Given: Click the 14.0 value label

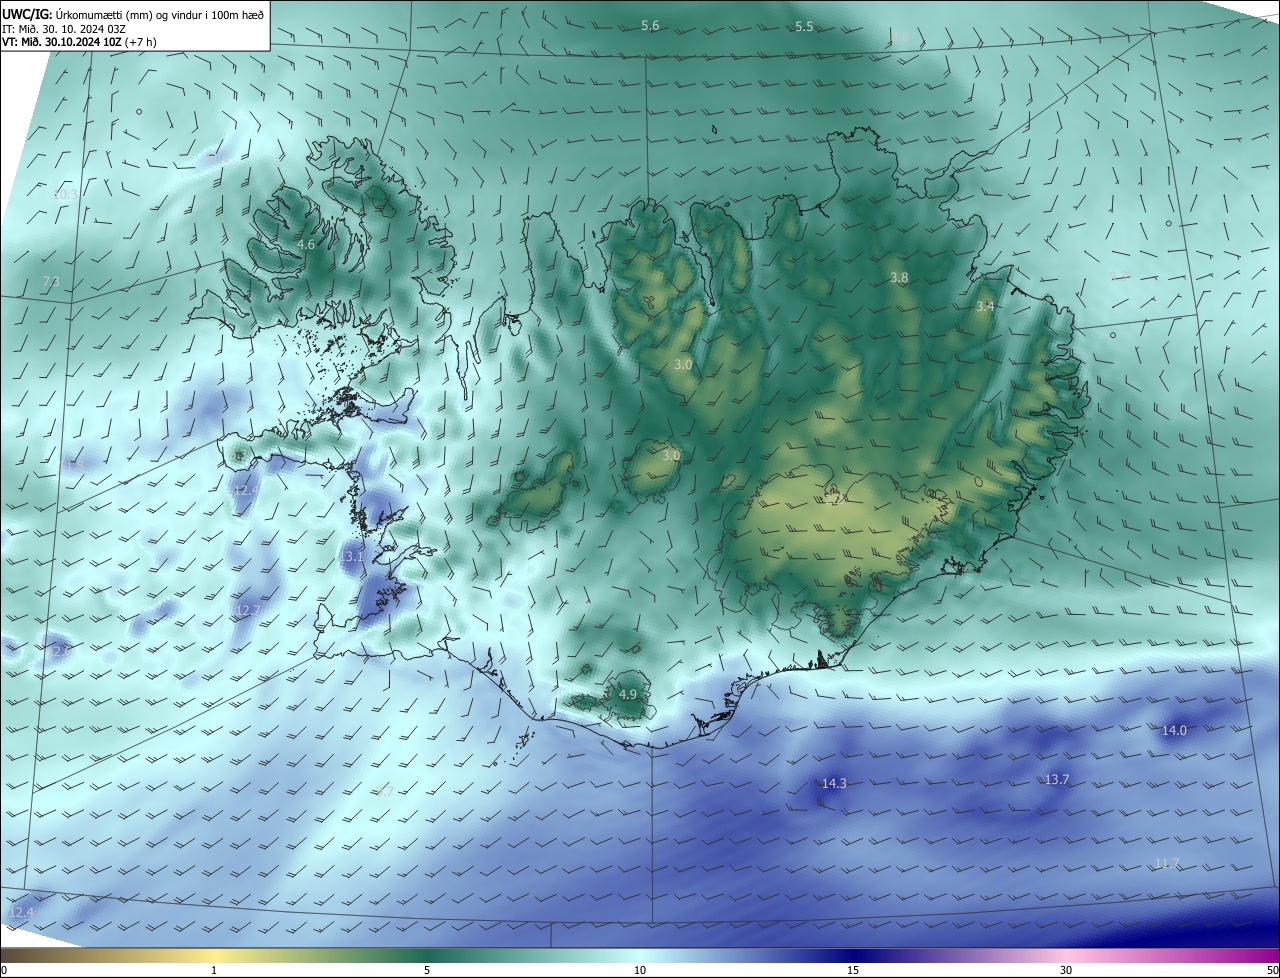Looking at the screenshot, I should (1174, 731).
